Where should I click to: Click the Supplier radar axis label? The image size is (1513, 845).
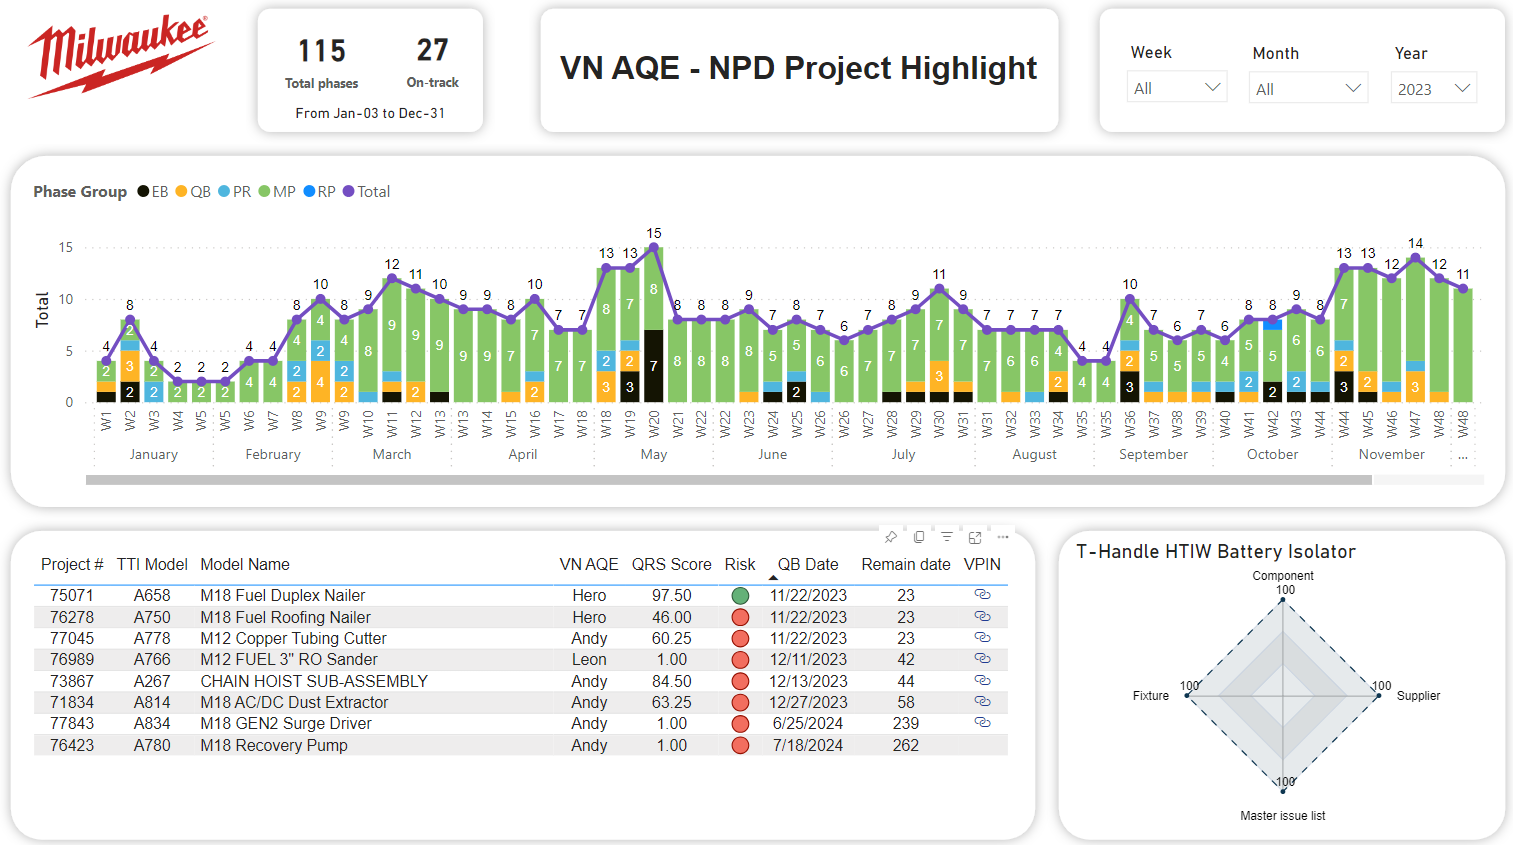coord(1418,696)
